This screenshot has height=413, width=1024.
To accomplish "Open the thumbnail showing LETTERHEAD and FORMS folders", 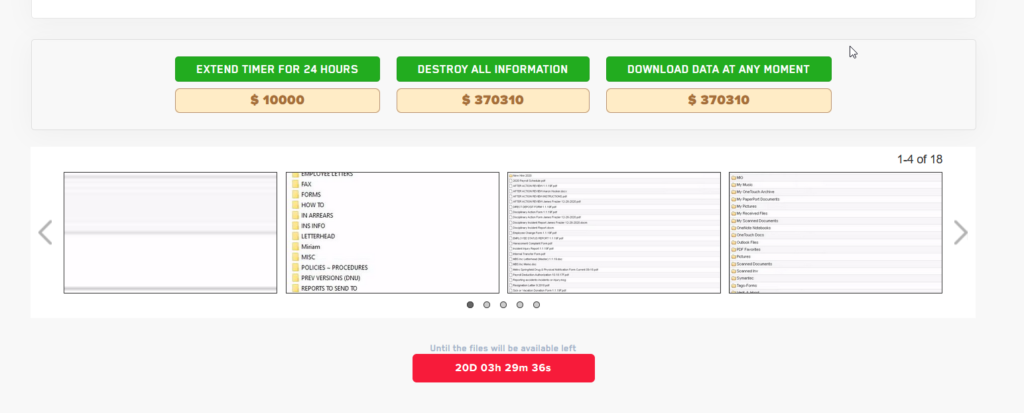I will (x=392, y=233).
